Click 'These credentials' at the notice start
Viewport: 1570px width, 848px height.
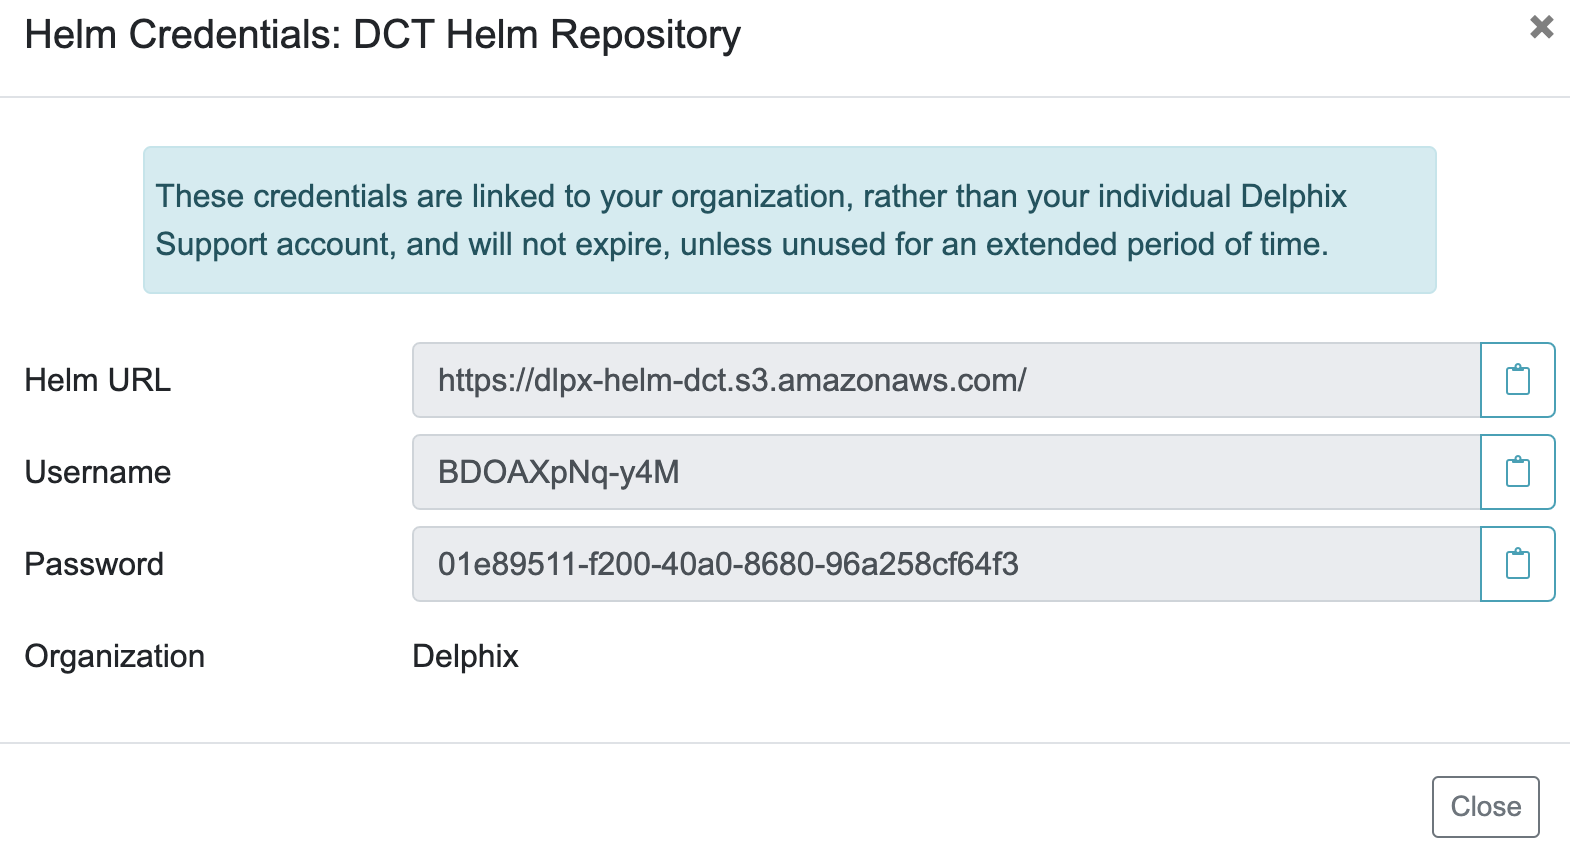[282, 196]
